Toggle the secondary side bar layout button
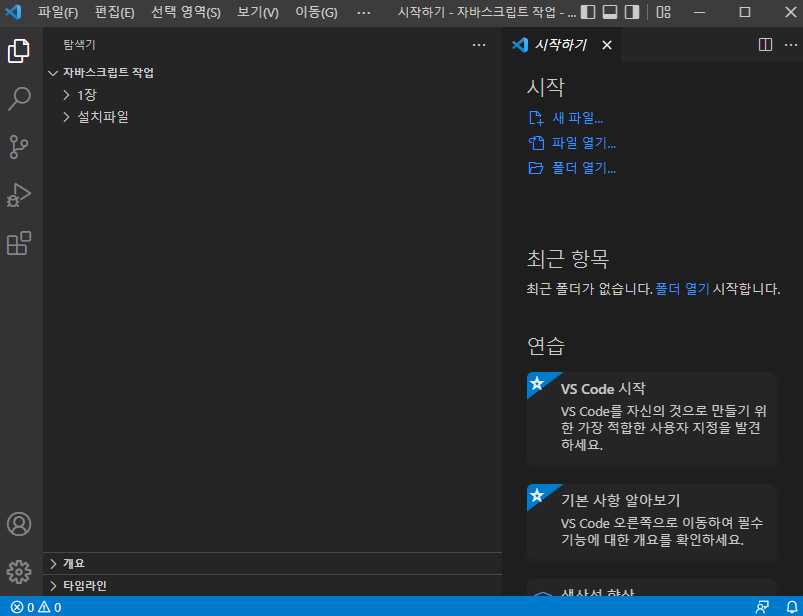The height and width of the screenshot is (616, 803). (x=632, y=12)
